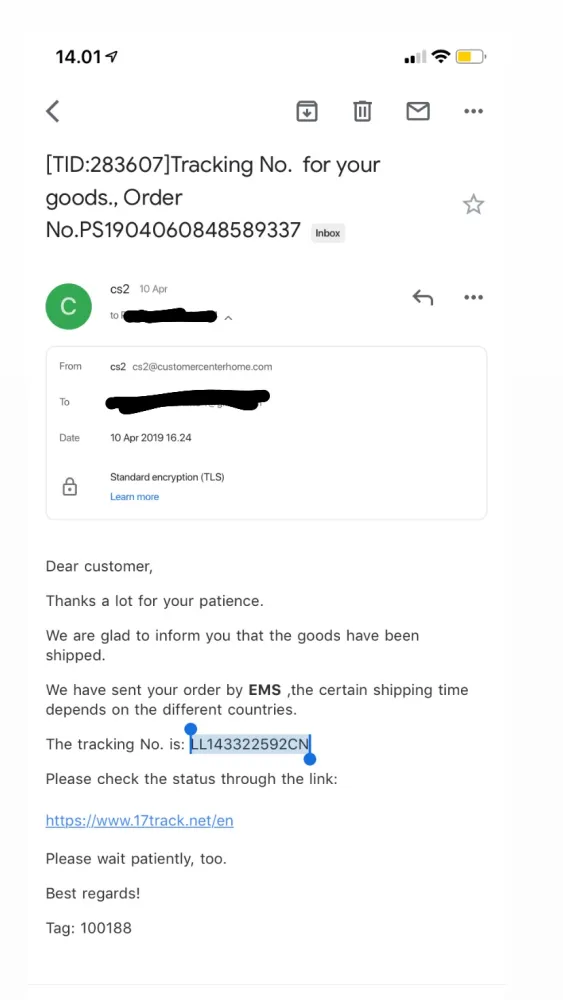The image size is (563, 1000).
Task: Reply using the arrow next to cs2
Action: [422, 297]
